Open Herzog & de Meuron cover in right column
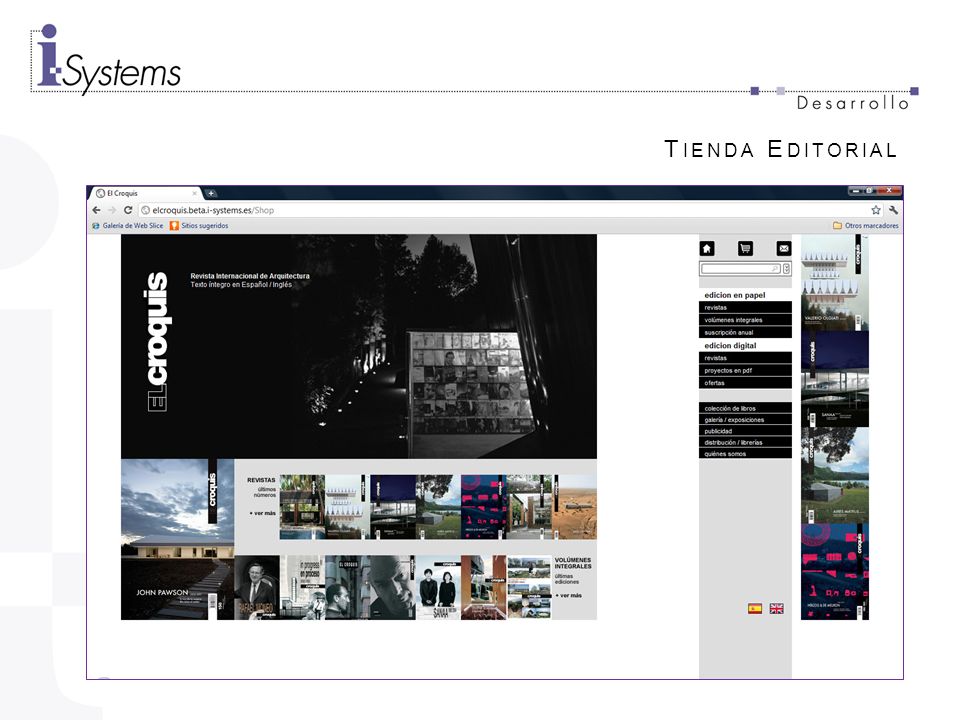Screen dimensions: 960x720 click(x=834, y=571)
